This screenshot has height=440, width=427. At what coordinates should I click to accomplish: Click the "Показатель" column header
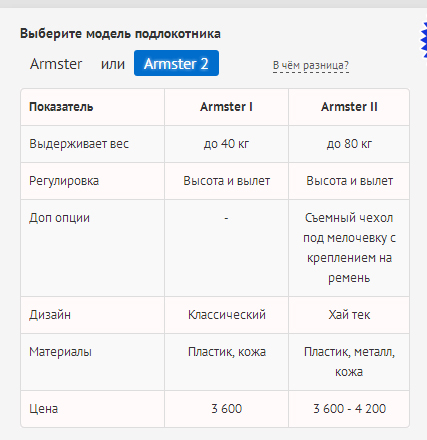[x=61, y=107]
